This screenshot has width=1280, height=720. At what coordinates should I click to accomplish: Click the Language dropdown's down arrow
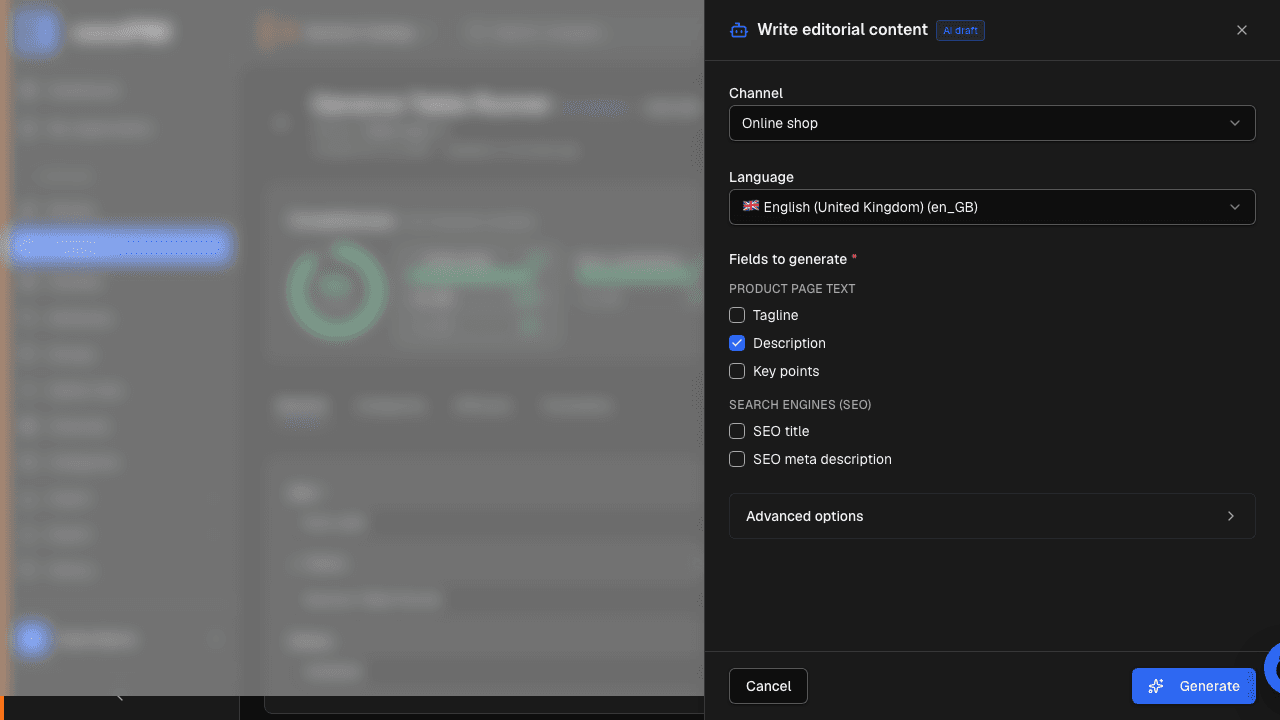[x=1235, y=207]
